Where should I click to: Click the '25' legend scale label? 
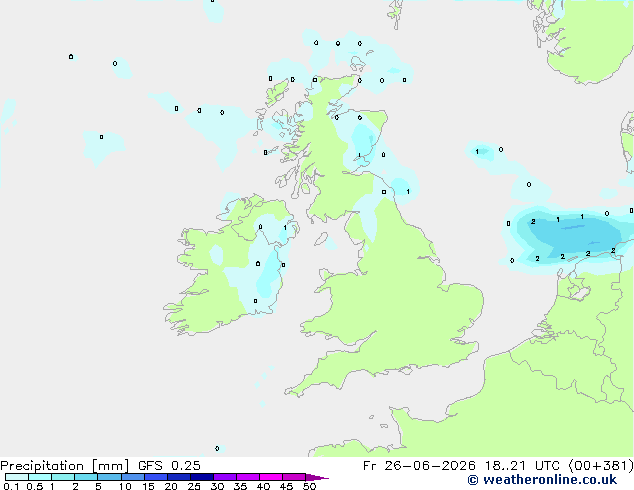(x=194, y=486)
